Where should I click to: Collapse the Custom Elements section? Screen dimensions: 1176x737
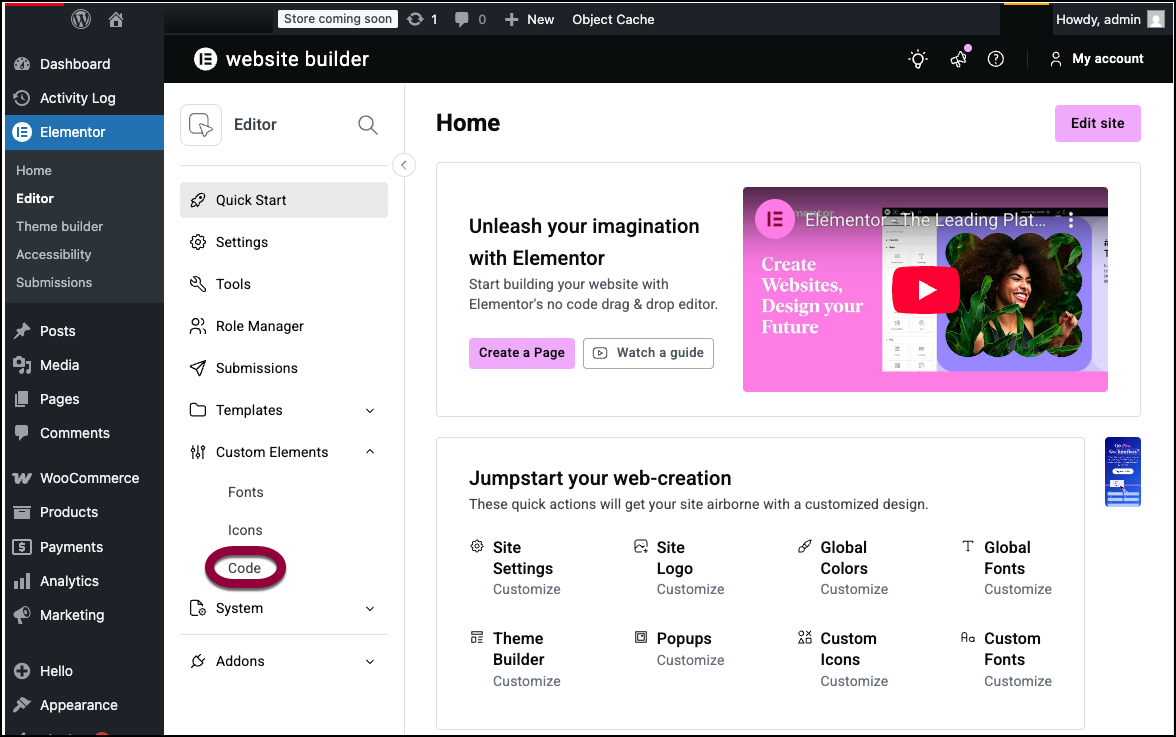[370, 453]
